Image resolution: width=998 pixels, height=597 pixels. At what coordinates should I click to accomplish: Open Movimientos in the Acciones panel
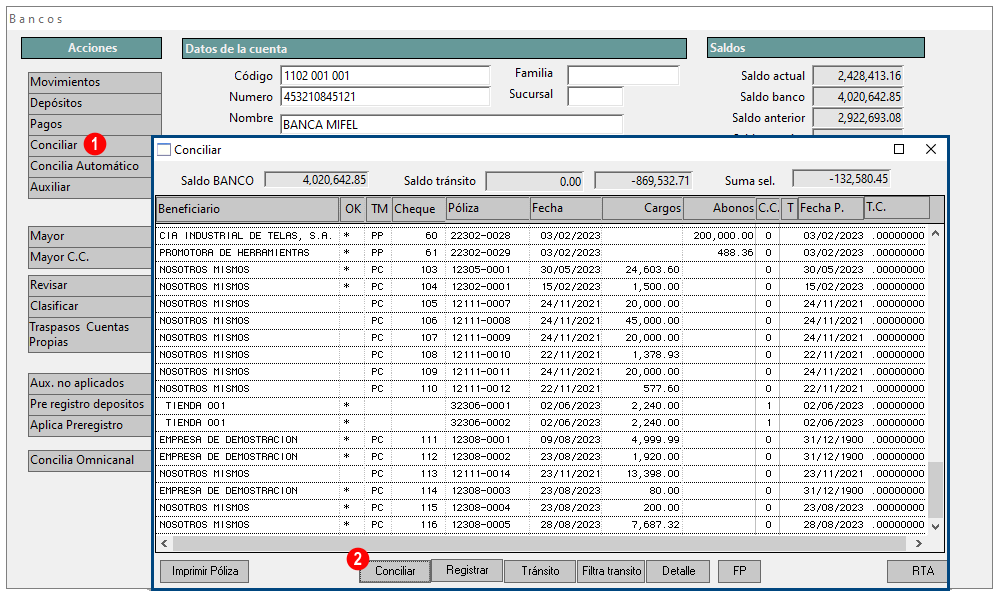coord(94,82)
